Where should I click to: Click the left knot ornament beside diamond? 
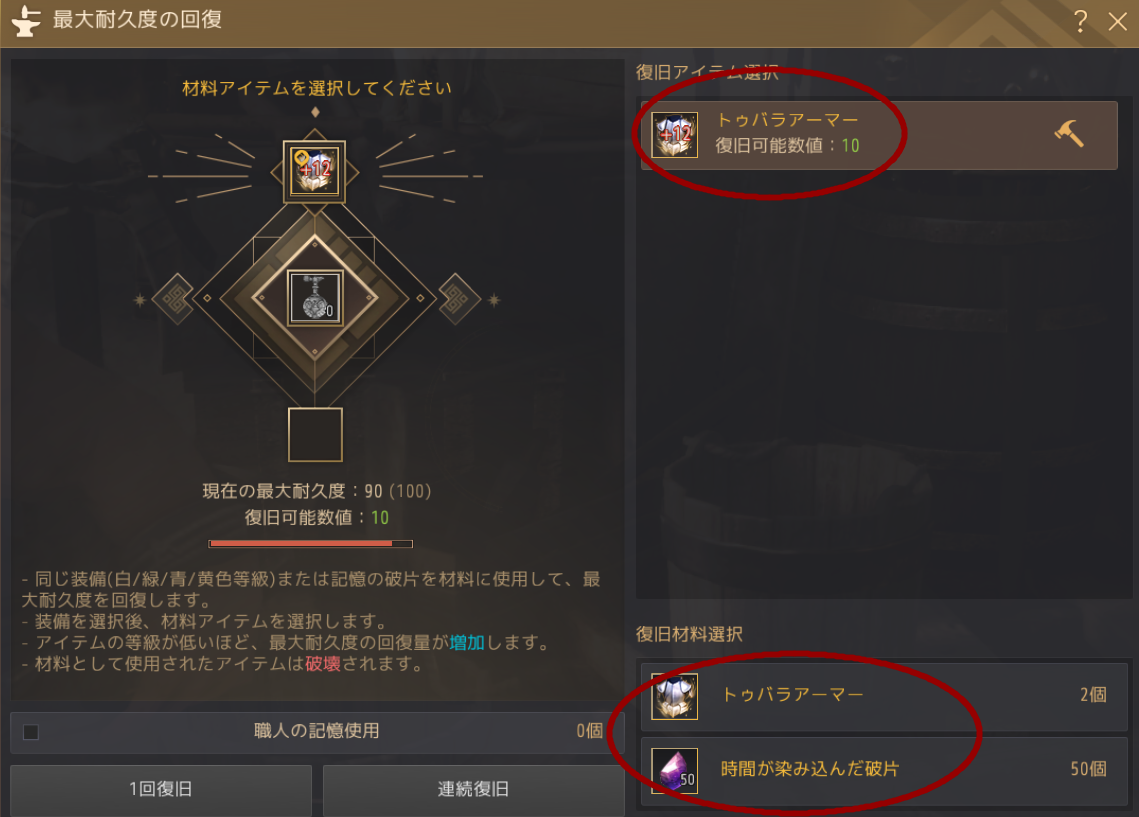[x=174, y=298]
